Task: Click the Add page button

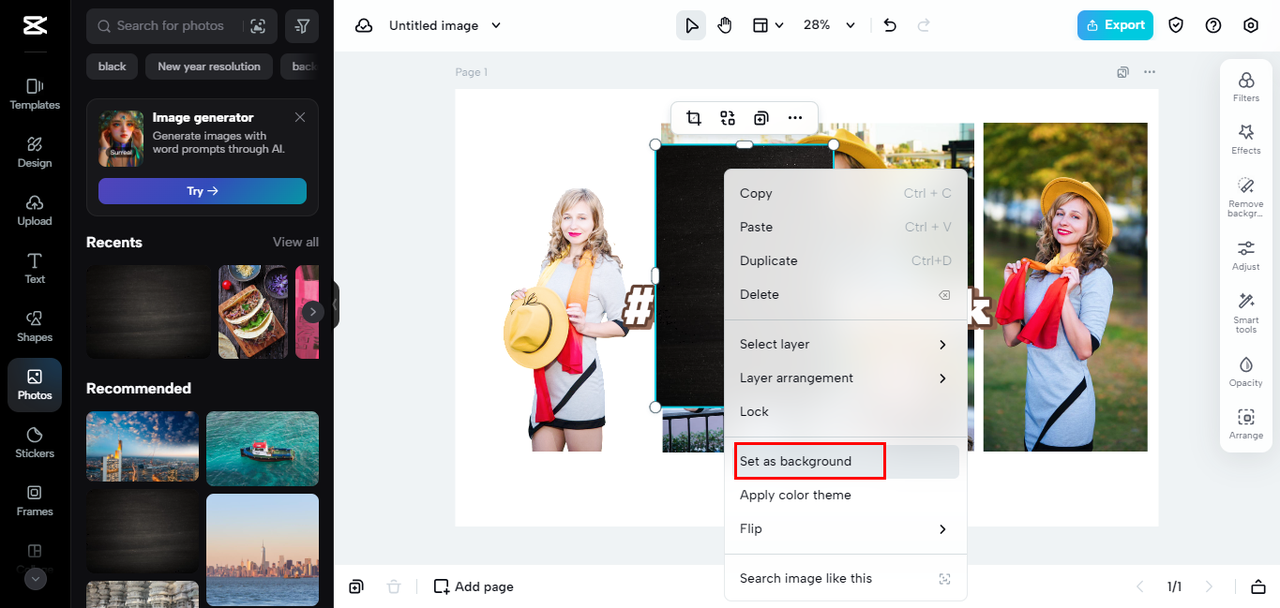Action: 474,587
